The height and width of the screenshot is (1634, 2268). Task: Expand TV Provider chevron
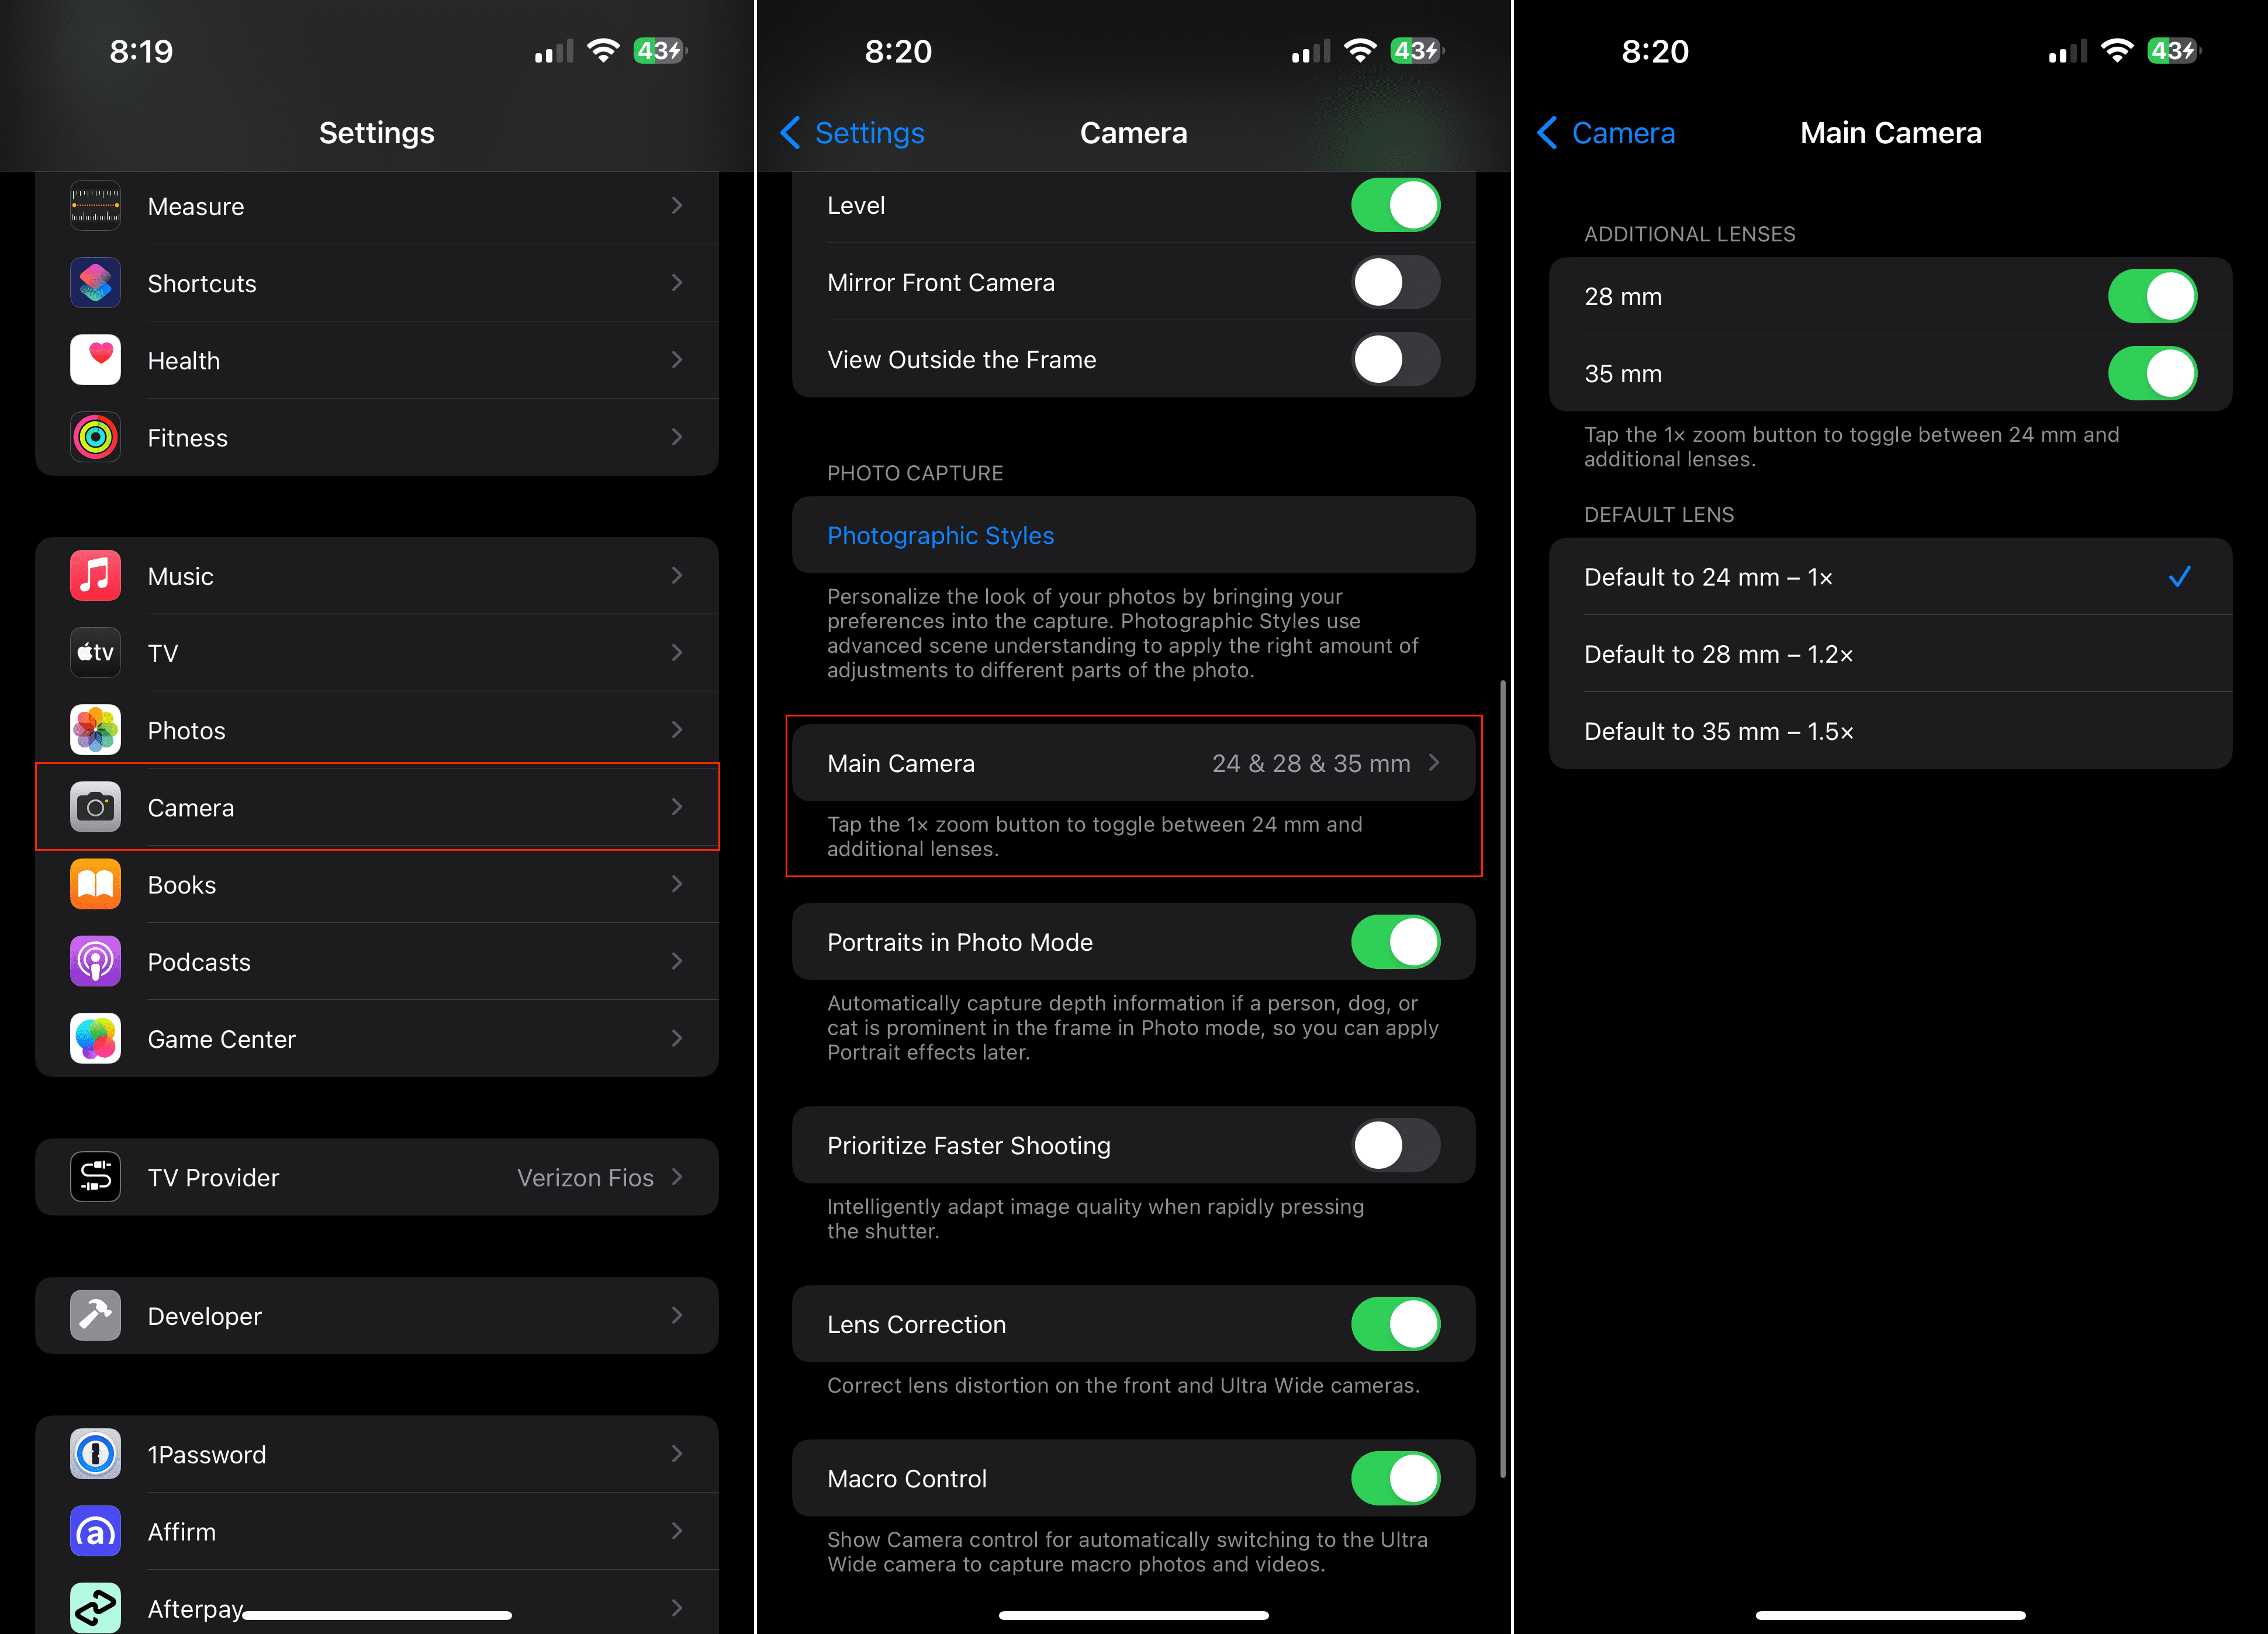[x=677, y=1177]
